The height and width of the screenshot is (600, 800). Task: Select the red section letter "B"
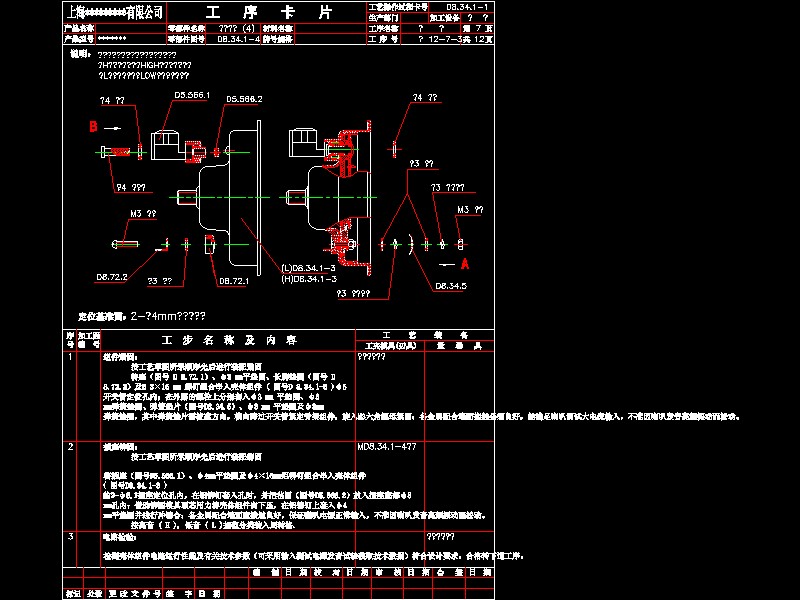[93, 126]
